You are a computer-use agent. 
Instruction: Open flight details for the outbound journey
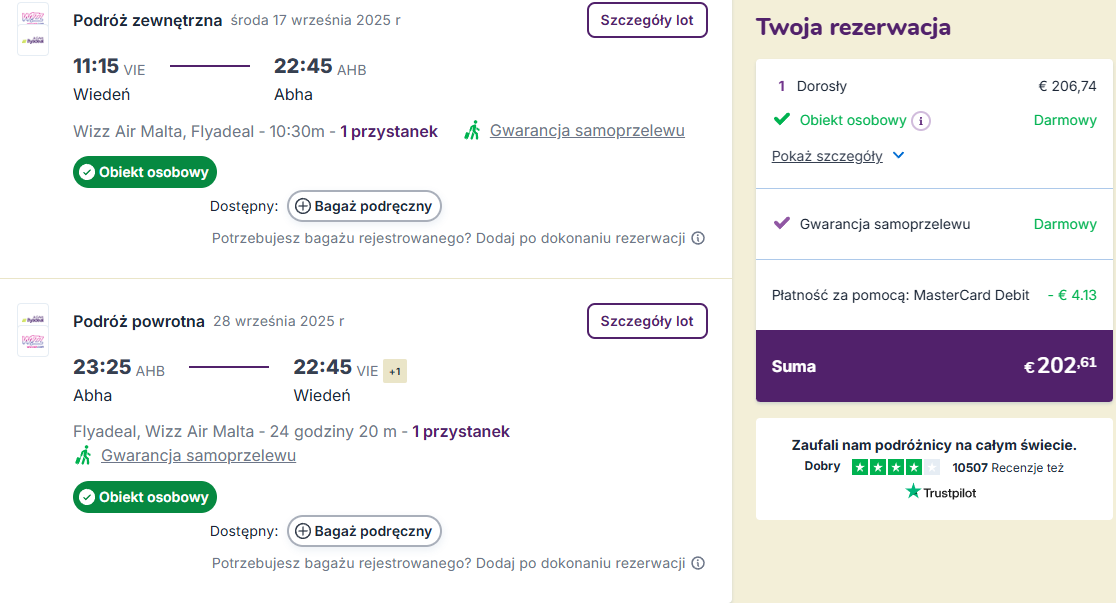(x=647, y=20)
